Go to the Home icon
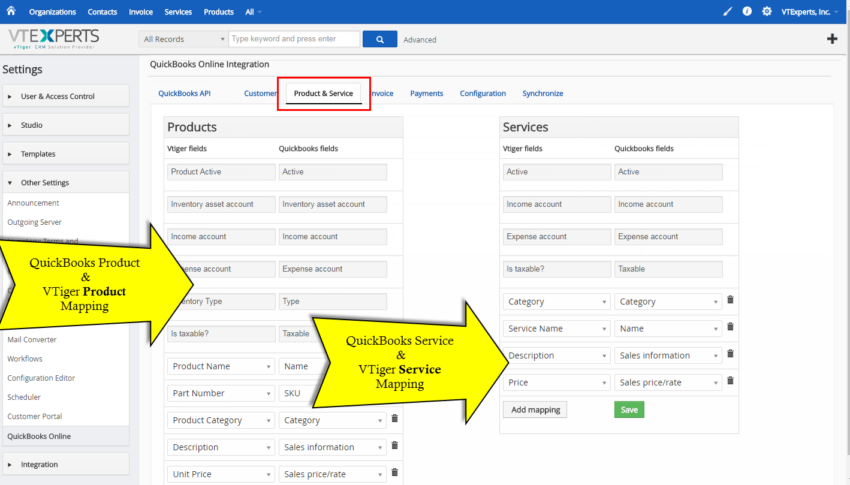The width and height of the screenshot is (850, 485). 11,11
